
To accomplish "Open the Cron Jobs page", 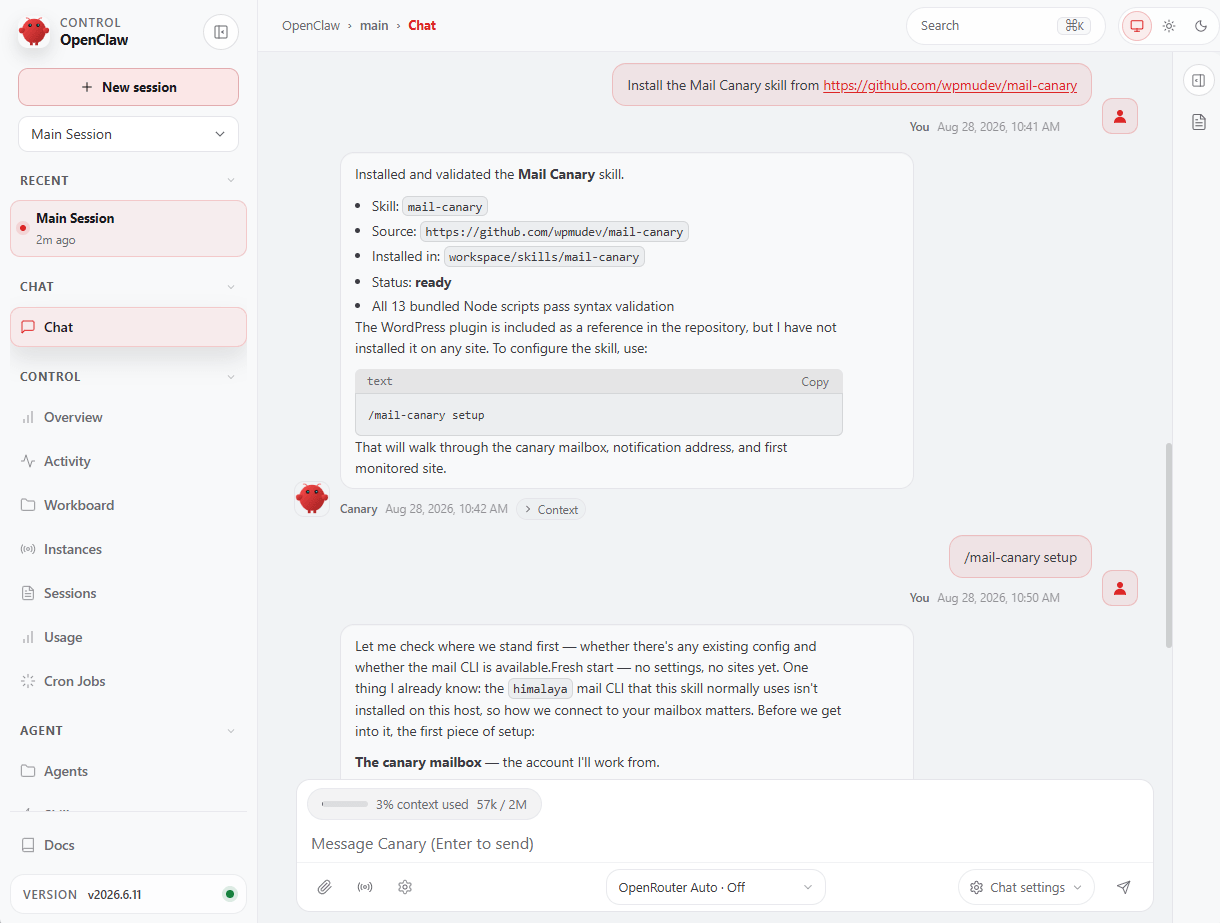I will [128, 681].
